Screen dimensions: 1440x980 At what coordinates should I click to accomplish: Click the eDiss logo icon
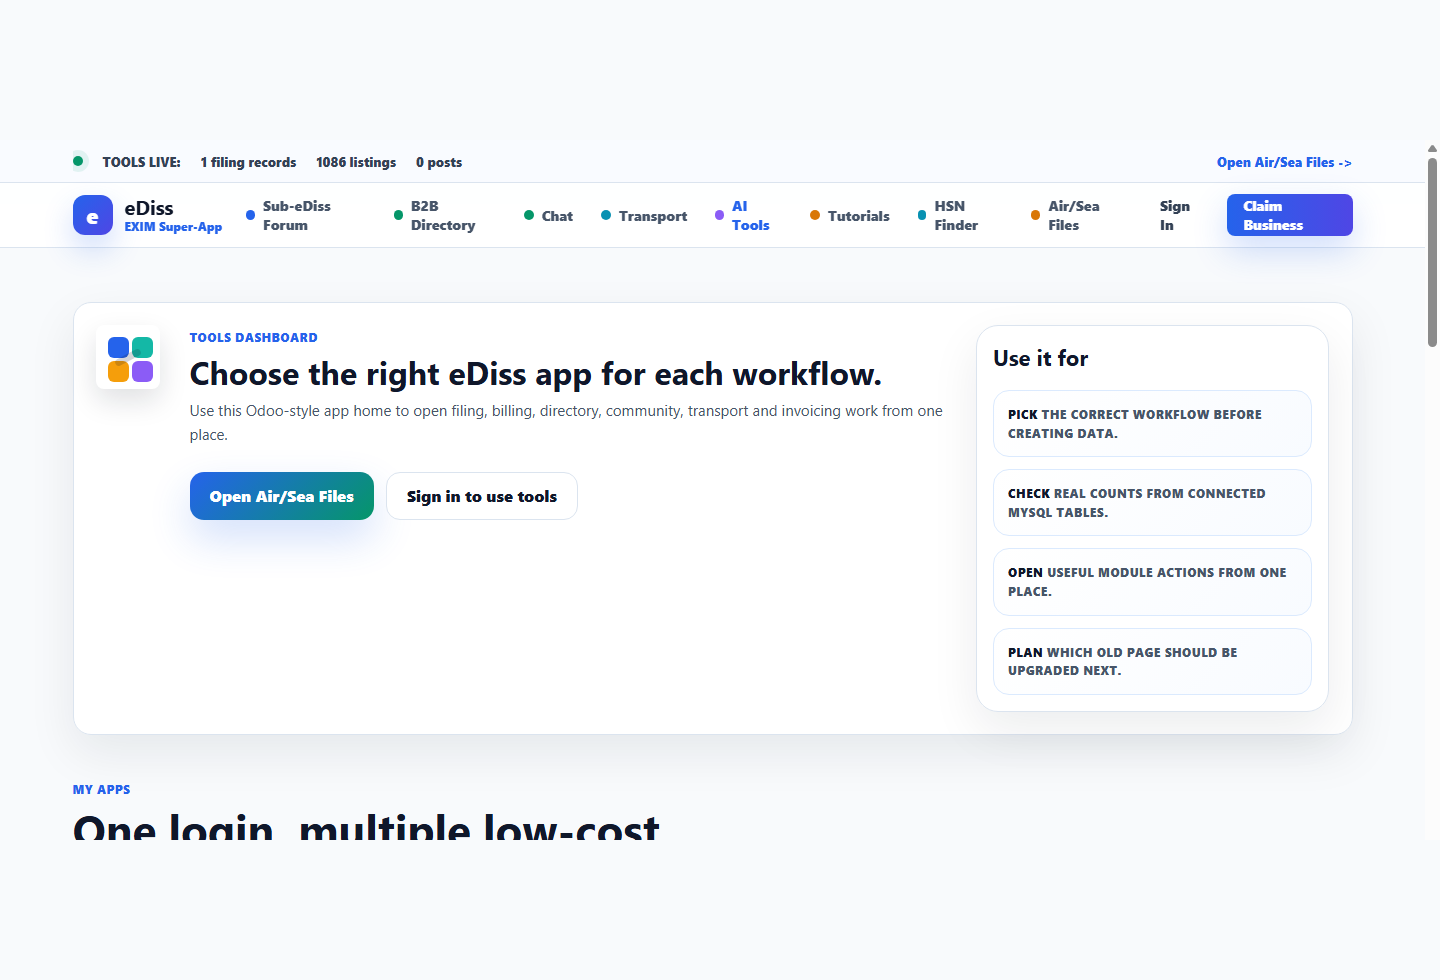[x=93, y=215]
